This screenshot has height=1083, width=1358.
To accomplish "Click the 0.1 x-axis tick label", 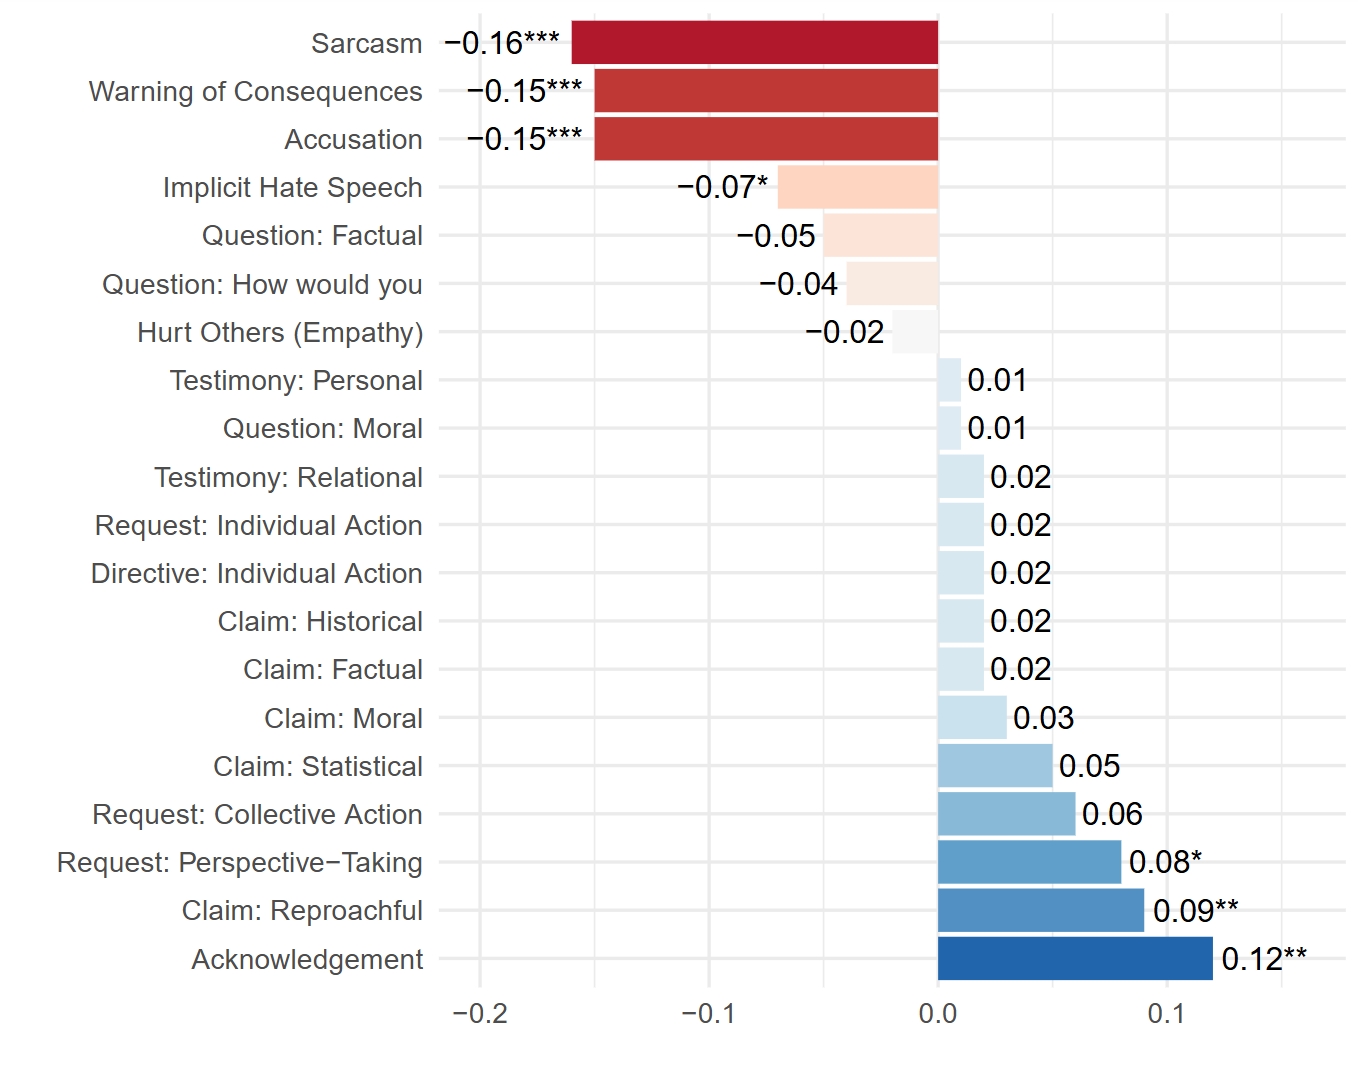I will click(1167, 1014).
